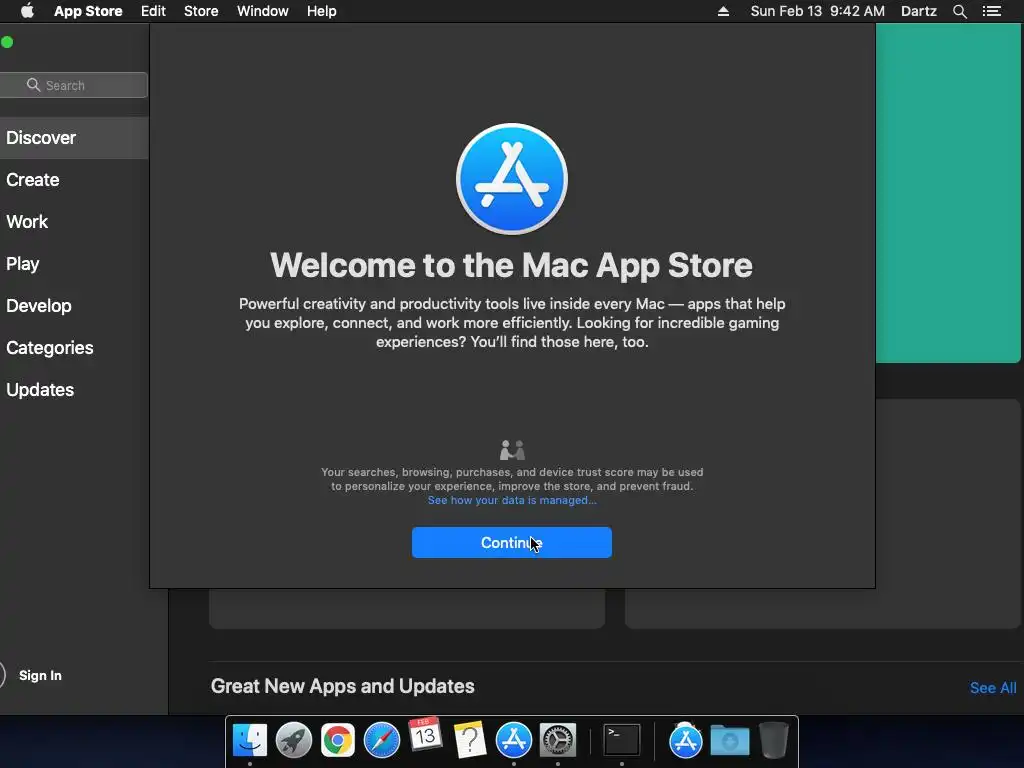
Task: Click the date and time in menu bar
Action: point(818,11)
